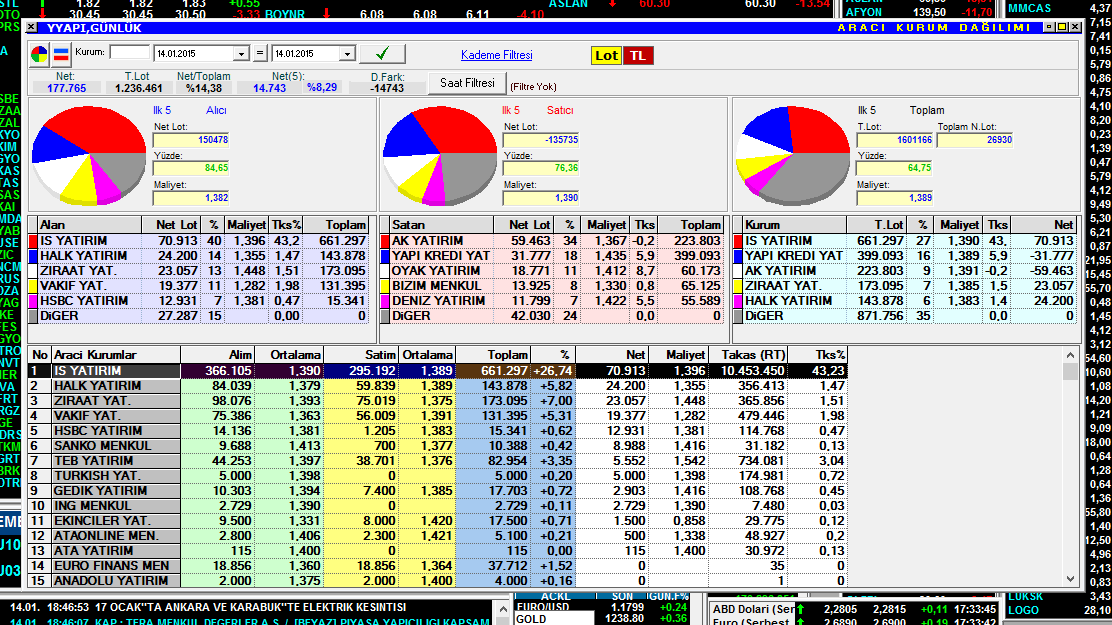The height and width of the screenshot is (625, 1112).
Task: Open the start date dropdown
Action: pyautogui.click(x=242, y=54)
